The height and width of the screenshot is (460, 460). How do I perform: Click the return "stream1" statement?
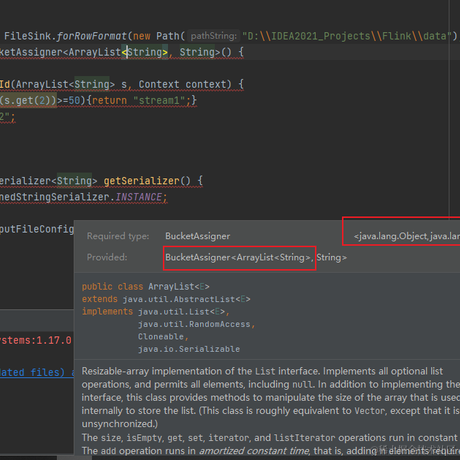141,100
